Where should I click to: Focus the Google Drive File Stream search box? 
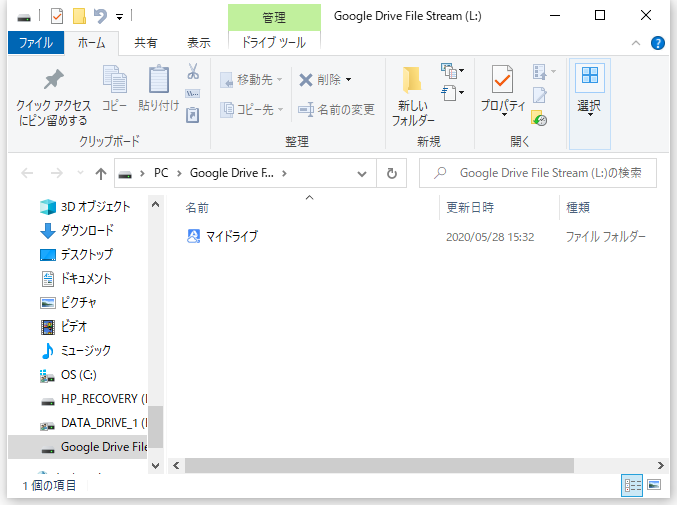pyautogui.click(x=538, y=173)
